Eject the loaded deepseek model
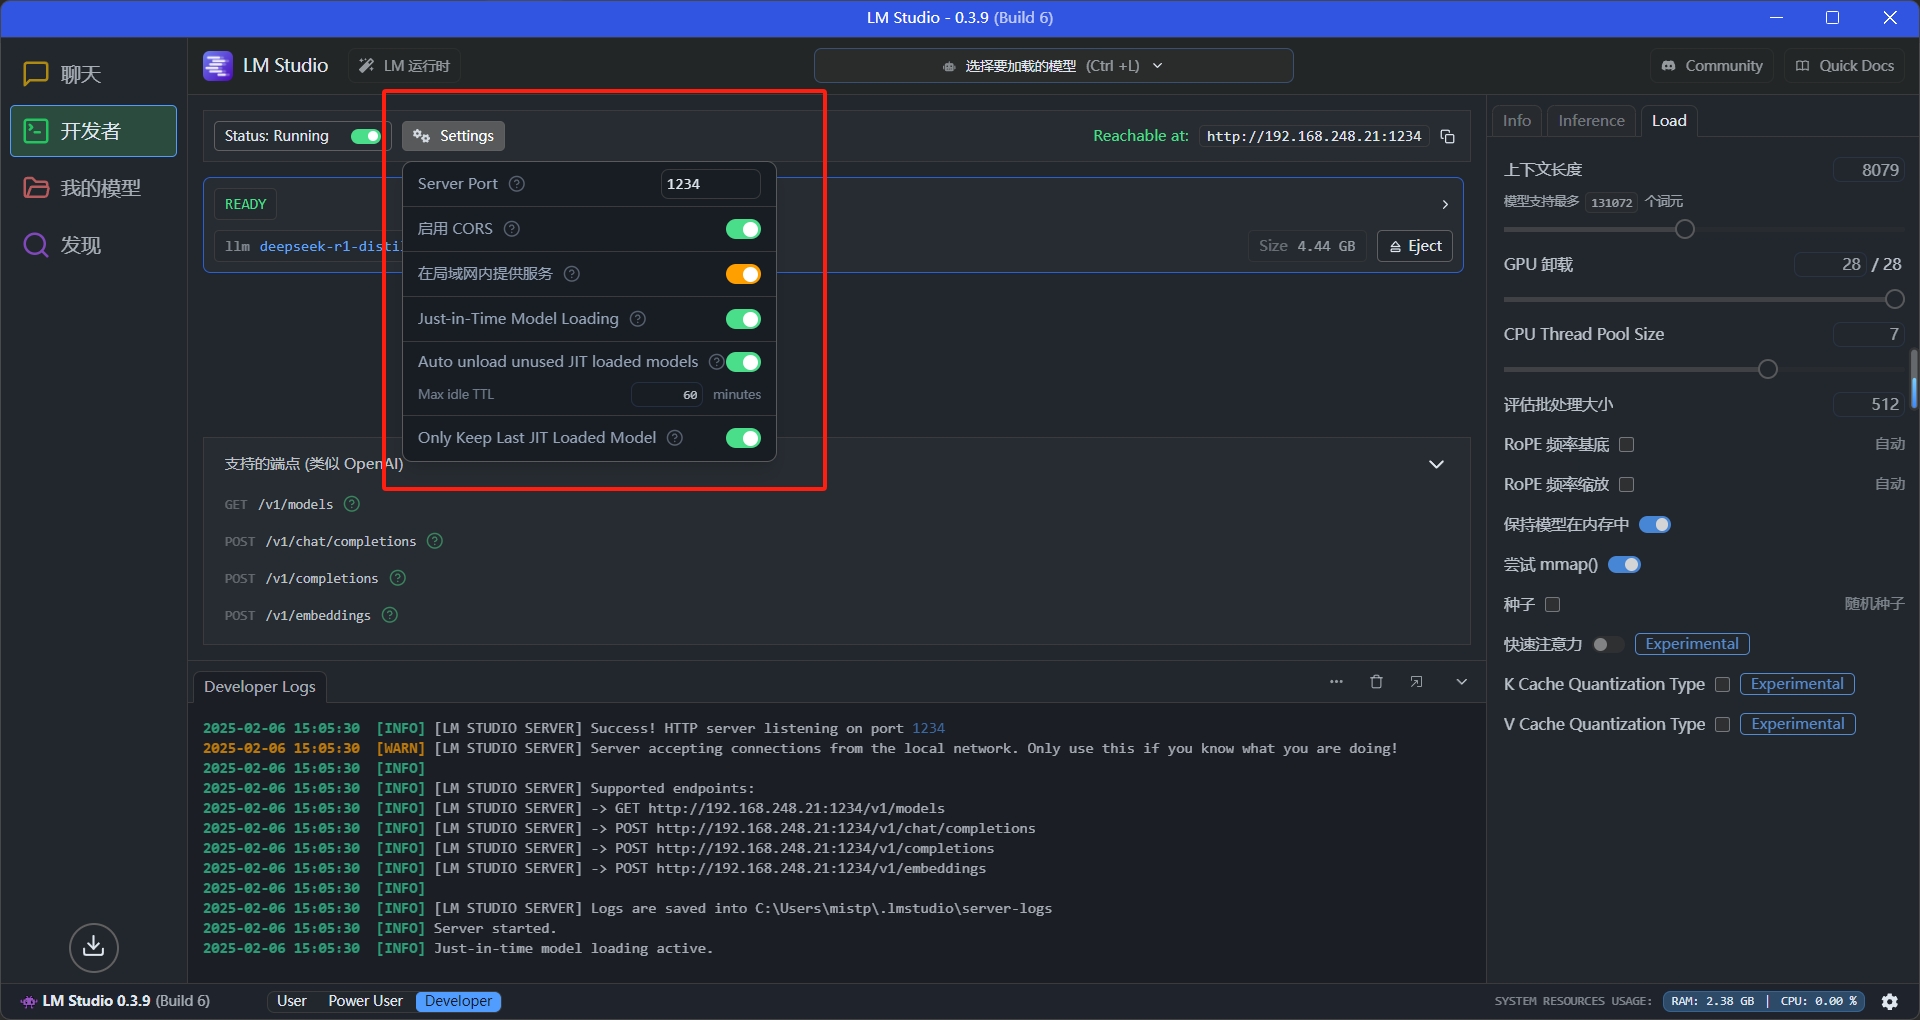 1415,246
